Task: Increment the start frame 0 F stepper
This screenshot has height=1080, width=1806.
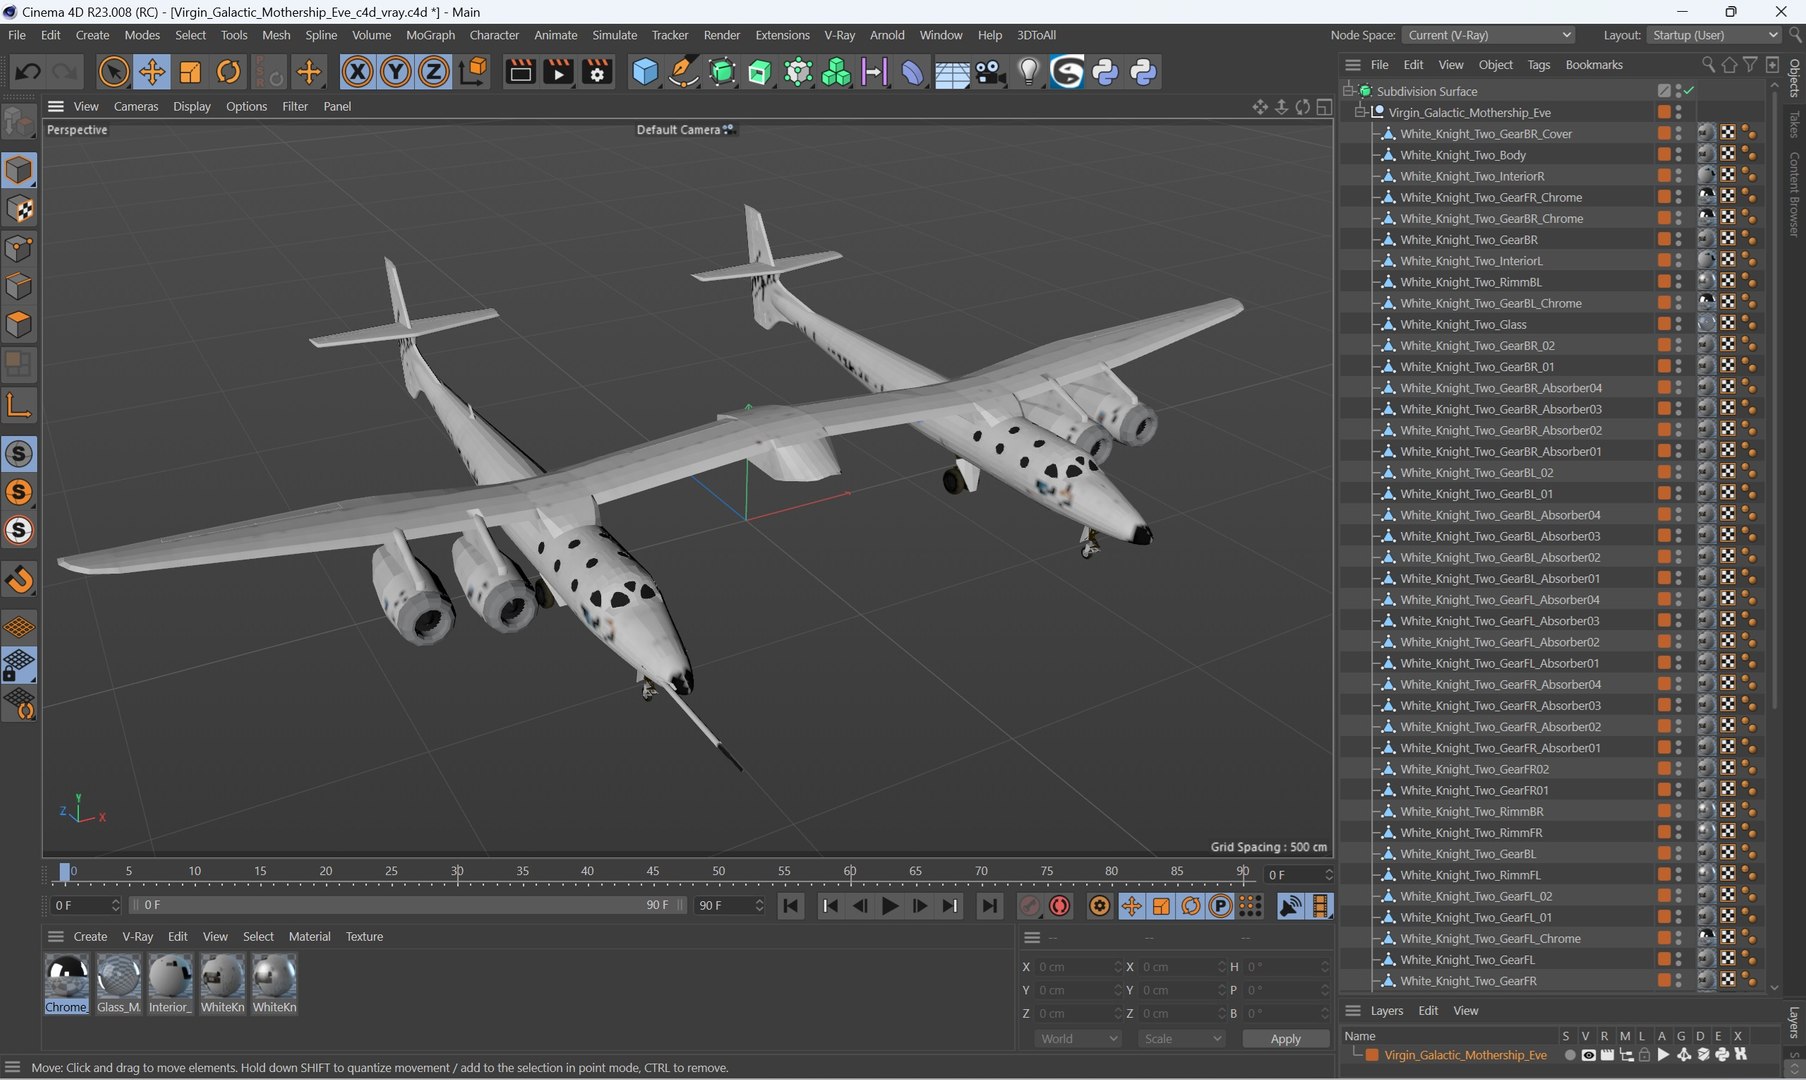Action: pos(116,901)
